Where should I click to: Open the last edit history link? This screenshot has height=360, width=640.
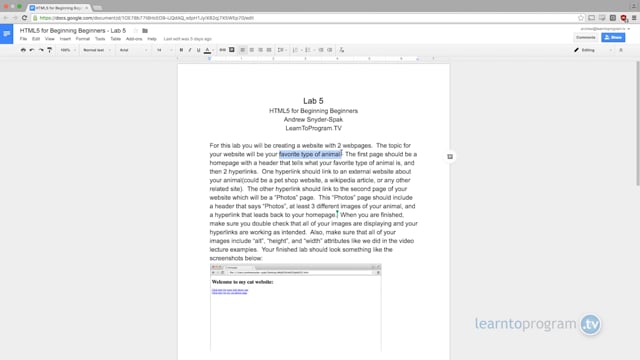coord(187,39)
